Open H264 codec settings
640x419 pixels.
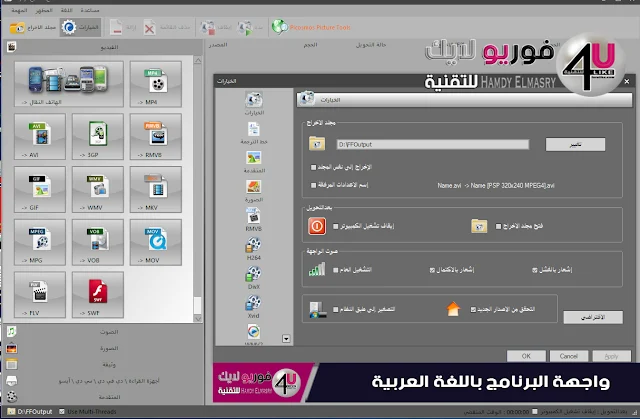(x=253, y=249)
